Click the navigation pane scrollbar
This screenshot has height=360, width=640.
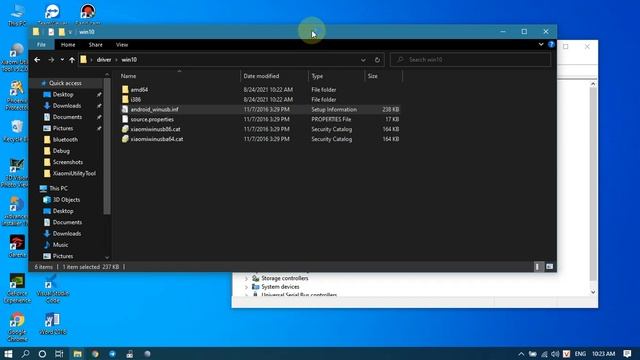107,147
